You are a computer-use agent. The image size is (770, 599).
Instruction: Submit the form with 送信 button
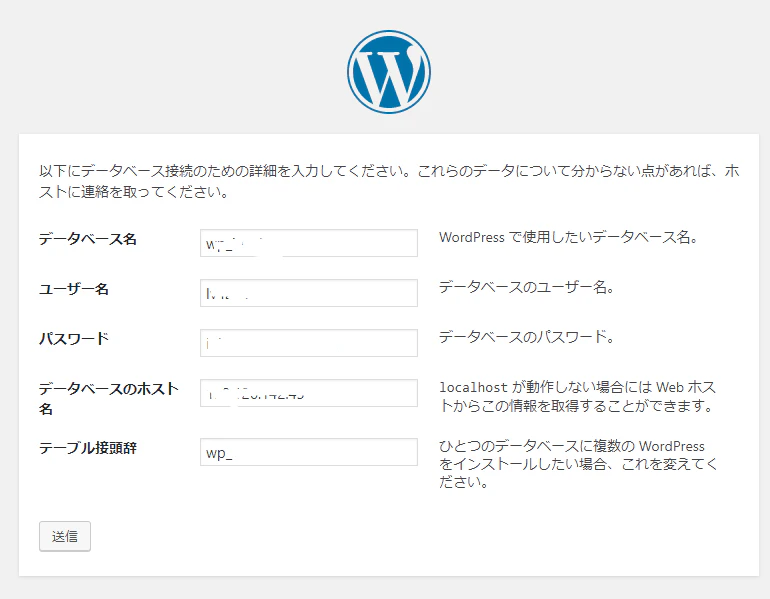click(x=65, y=536)
